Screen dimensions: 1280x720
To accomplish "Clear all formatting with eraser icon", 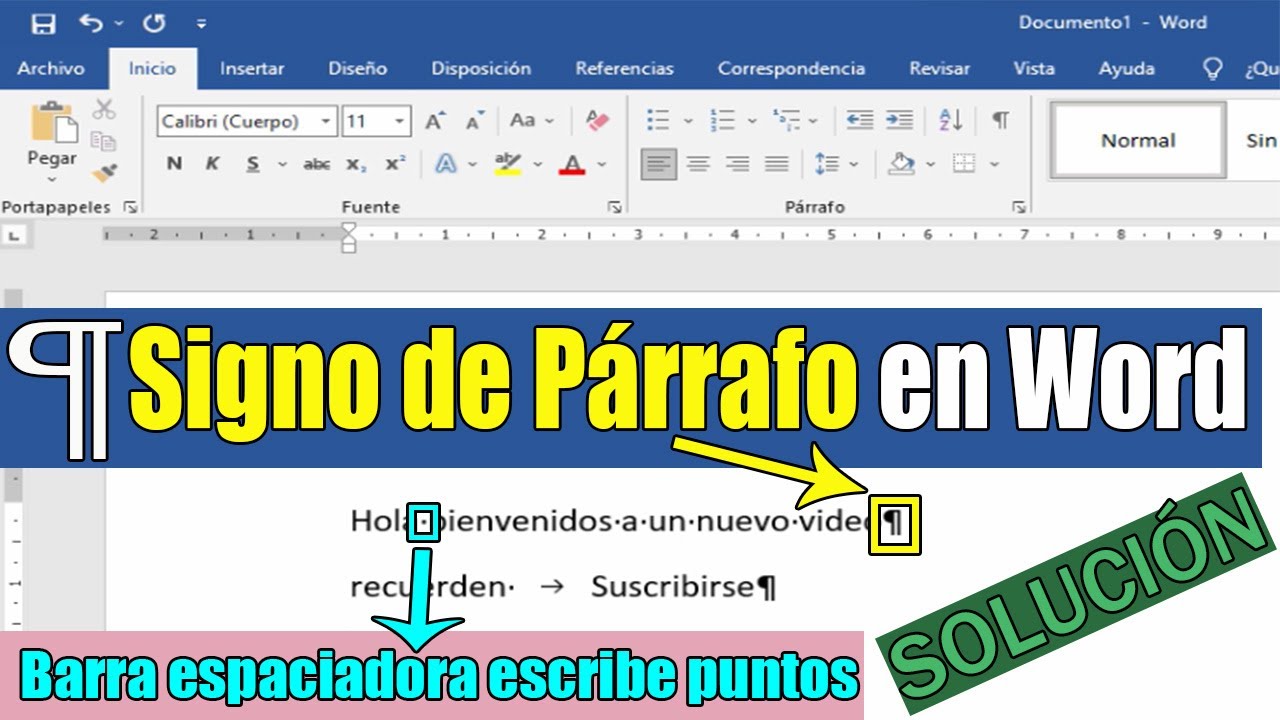I will point(597,121).
